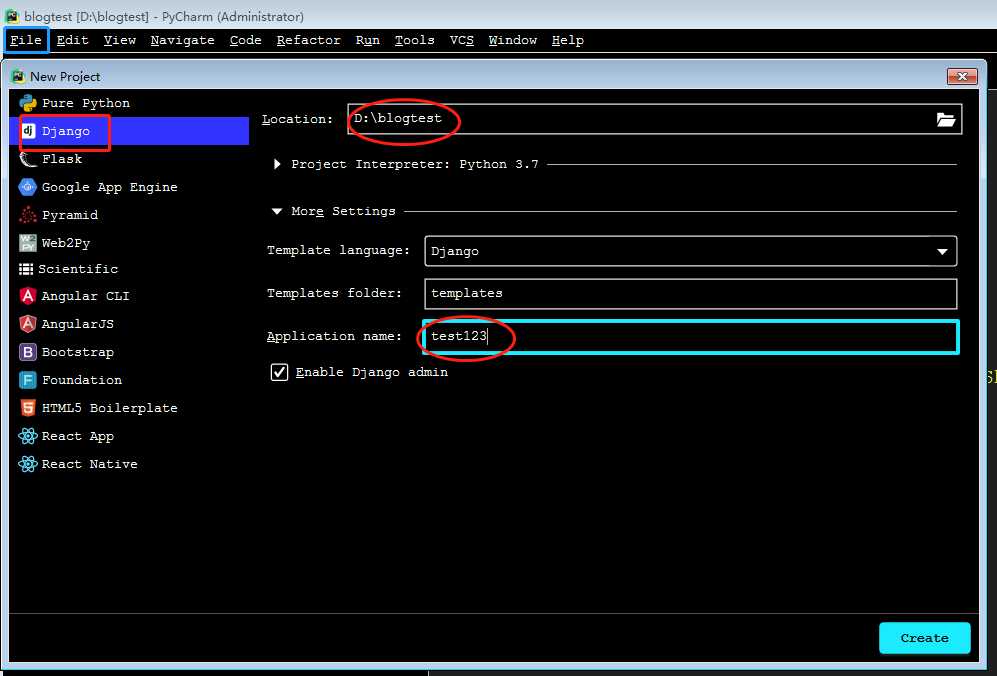Select Bootstrap project label
The height and width of the screenshot is (676, 997).
(78, 352)
